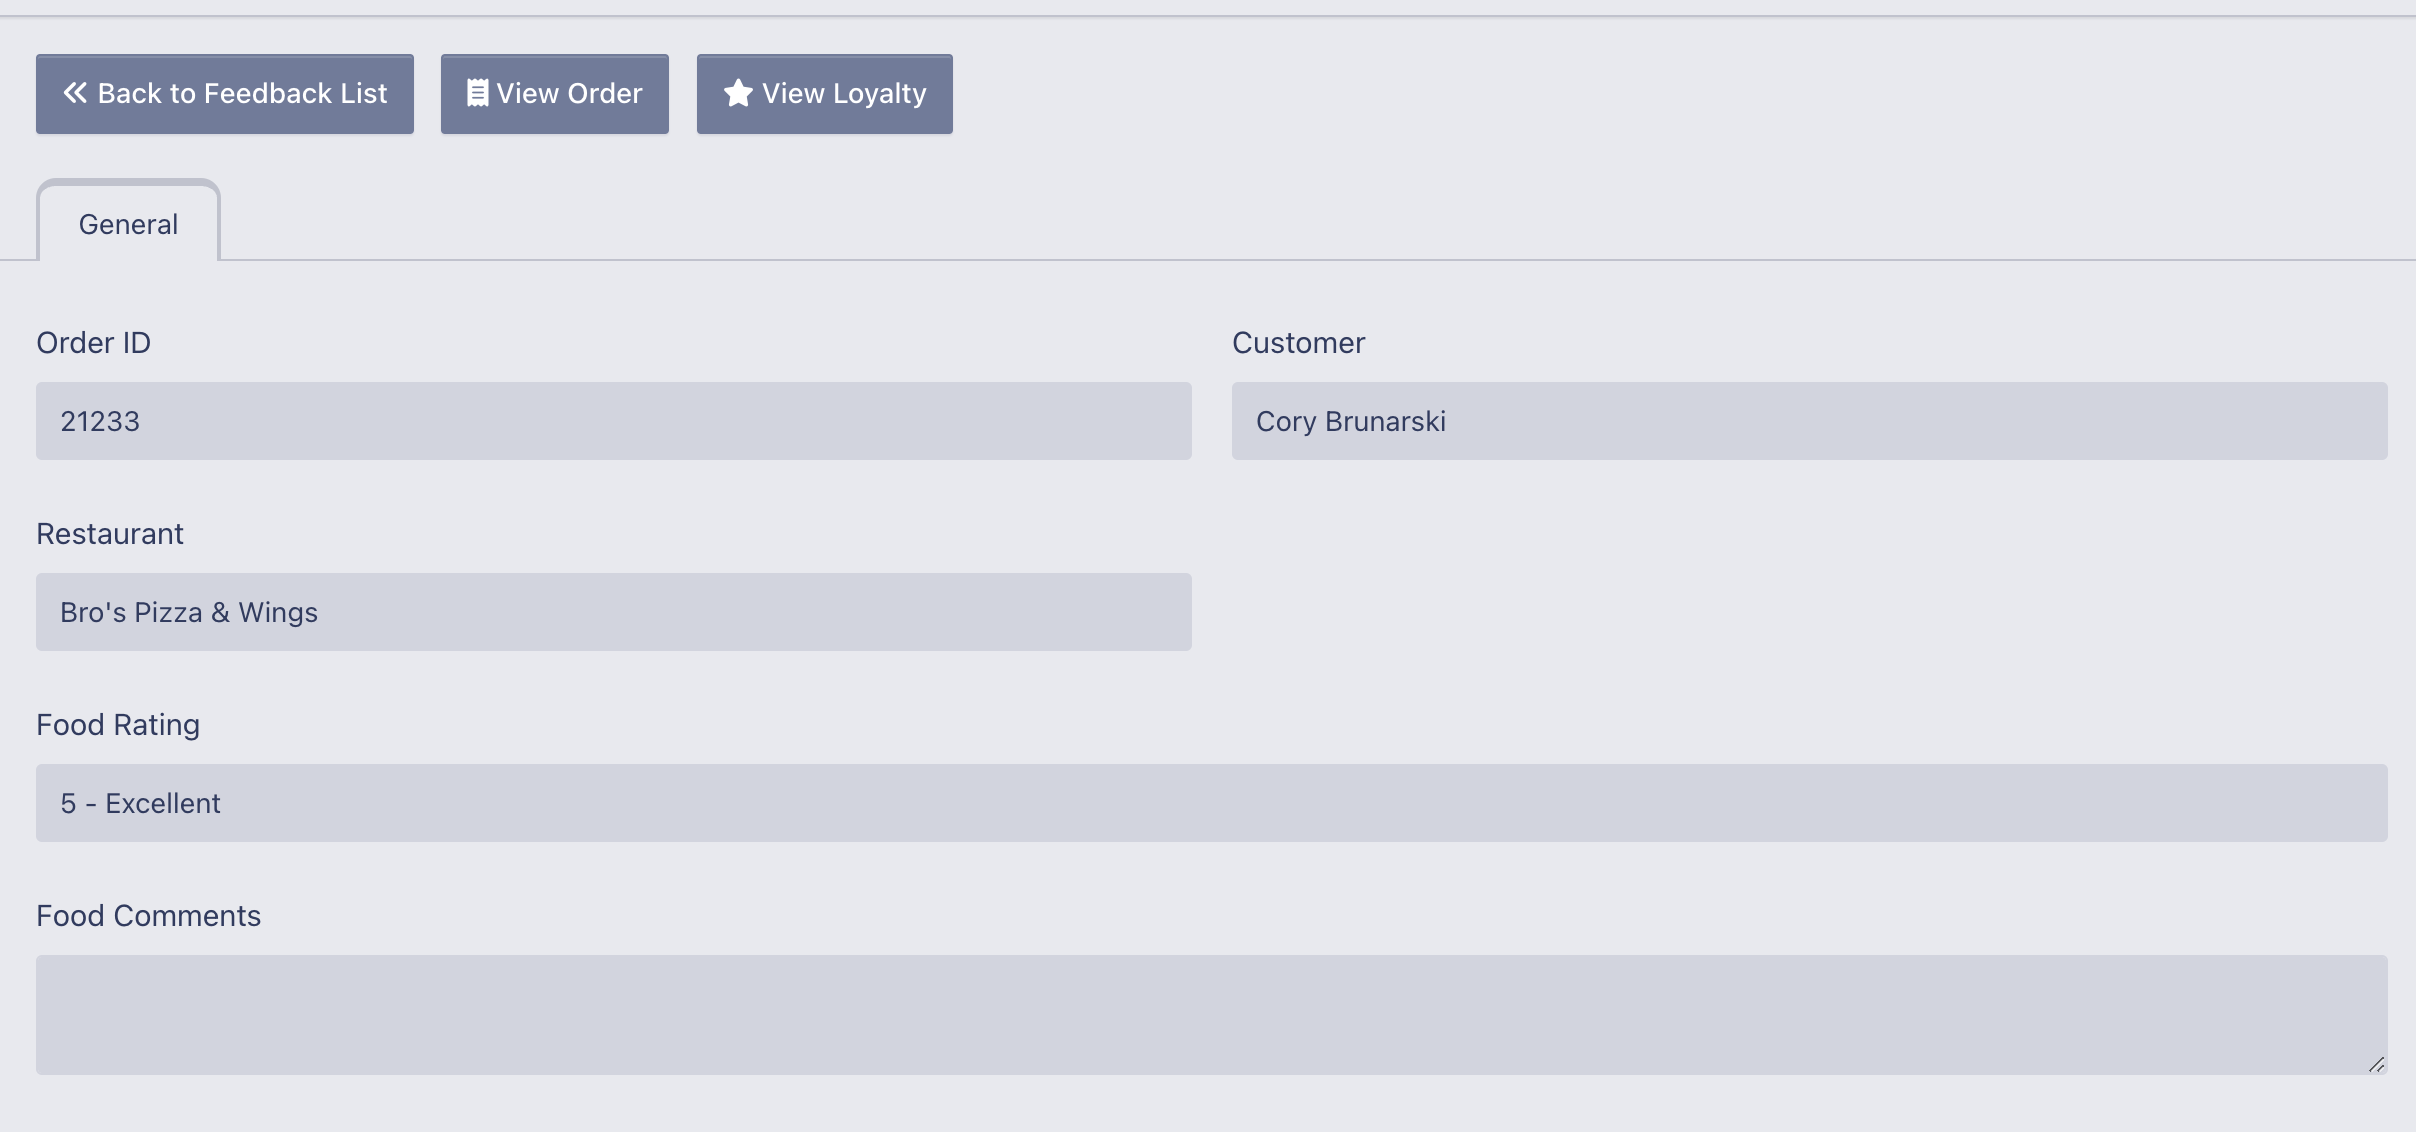Click the star icon on View Loyalty
This screenshot has width=2416, height=1132.
coord(738,93)
